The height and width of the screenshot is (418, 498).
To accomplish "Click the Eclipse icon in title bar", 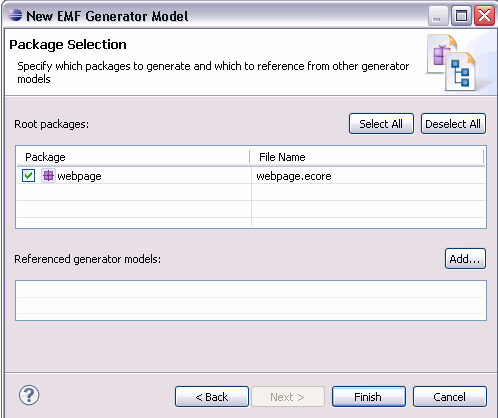I will pyautogui.click(x=15, y=15).
